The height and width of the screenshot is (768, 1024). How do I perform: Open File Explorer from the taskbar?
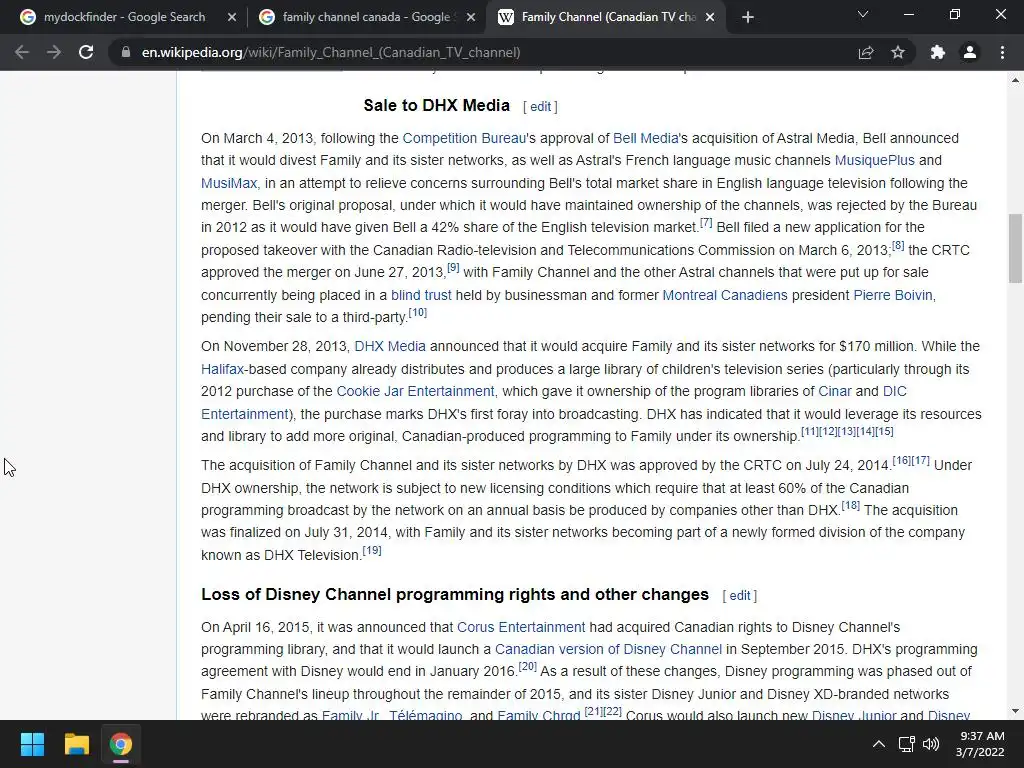point(76,744)
